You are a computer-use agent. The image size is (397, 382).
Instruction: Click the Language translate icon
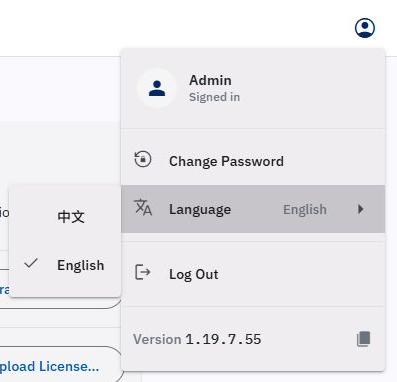pos(143,207)
